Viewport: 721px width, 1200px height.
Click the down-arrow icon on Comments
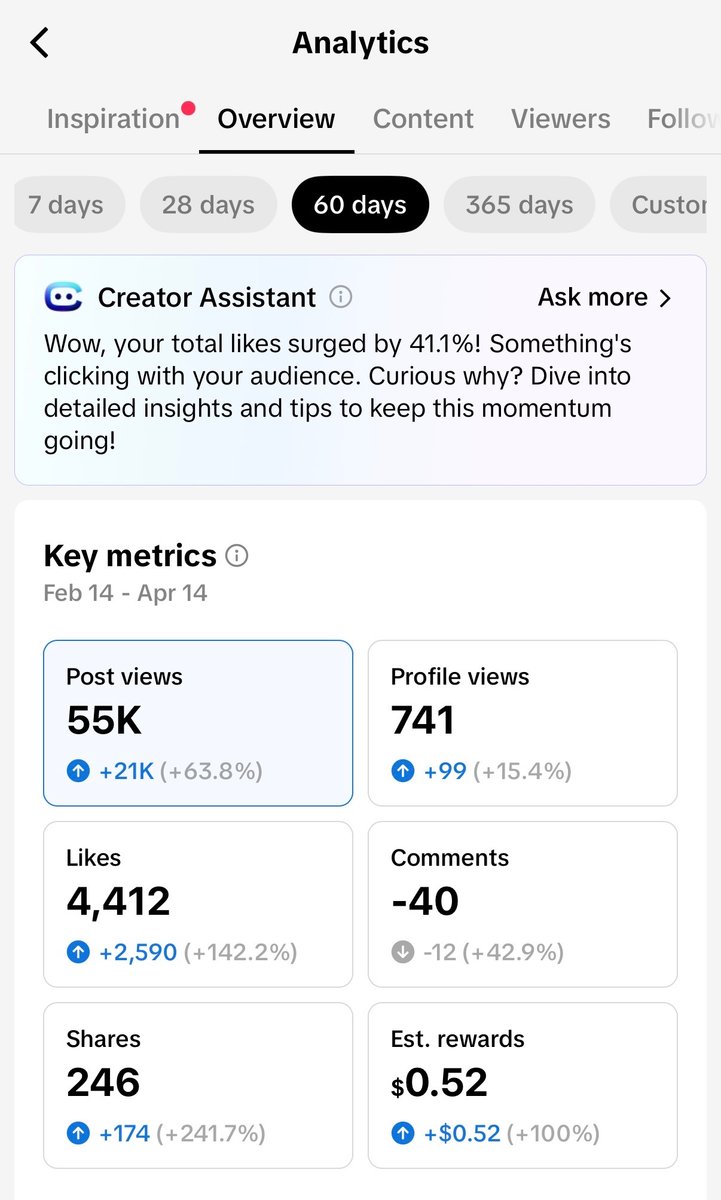point(402,952)
